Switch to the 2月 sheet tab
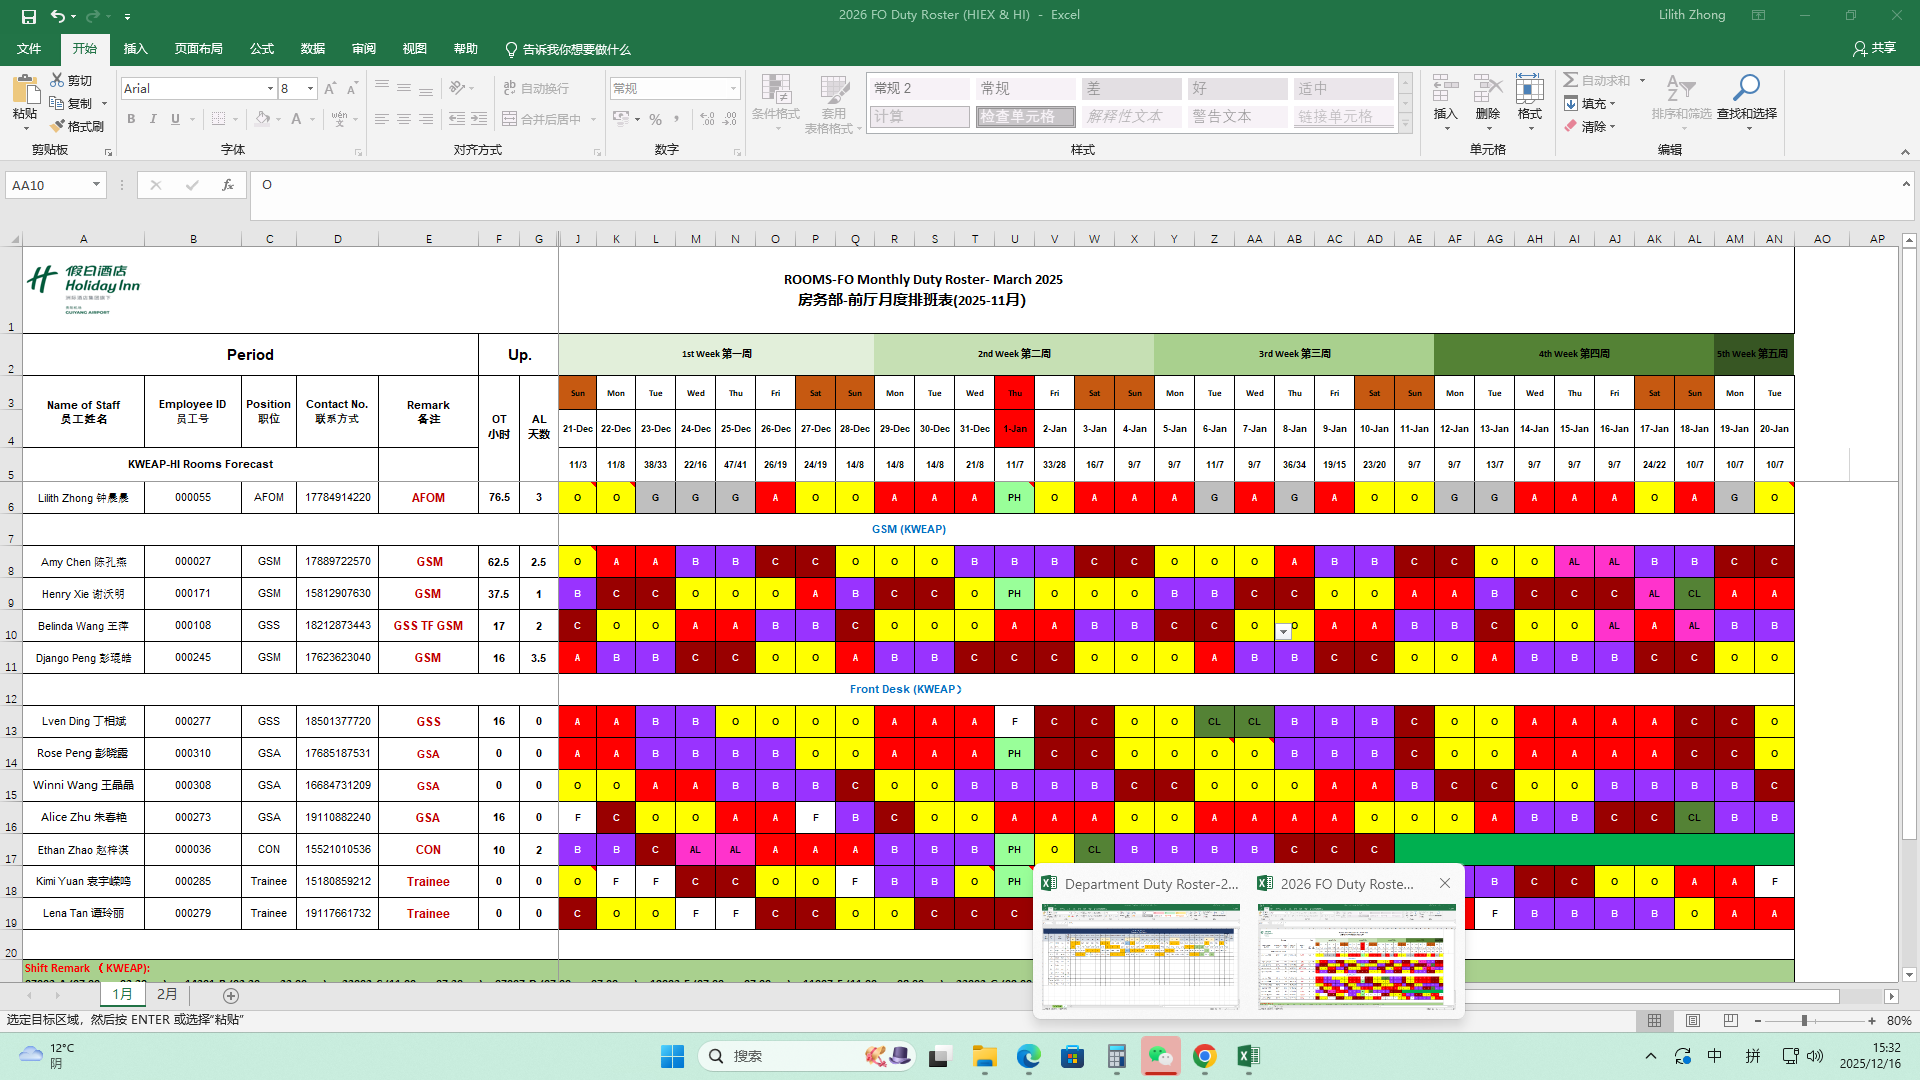Image resolution: width=1920 pixels, height=1080 pixels. pos(167,995)
